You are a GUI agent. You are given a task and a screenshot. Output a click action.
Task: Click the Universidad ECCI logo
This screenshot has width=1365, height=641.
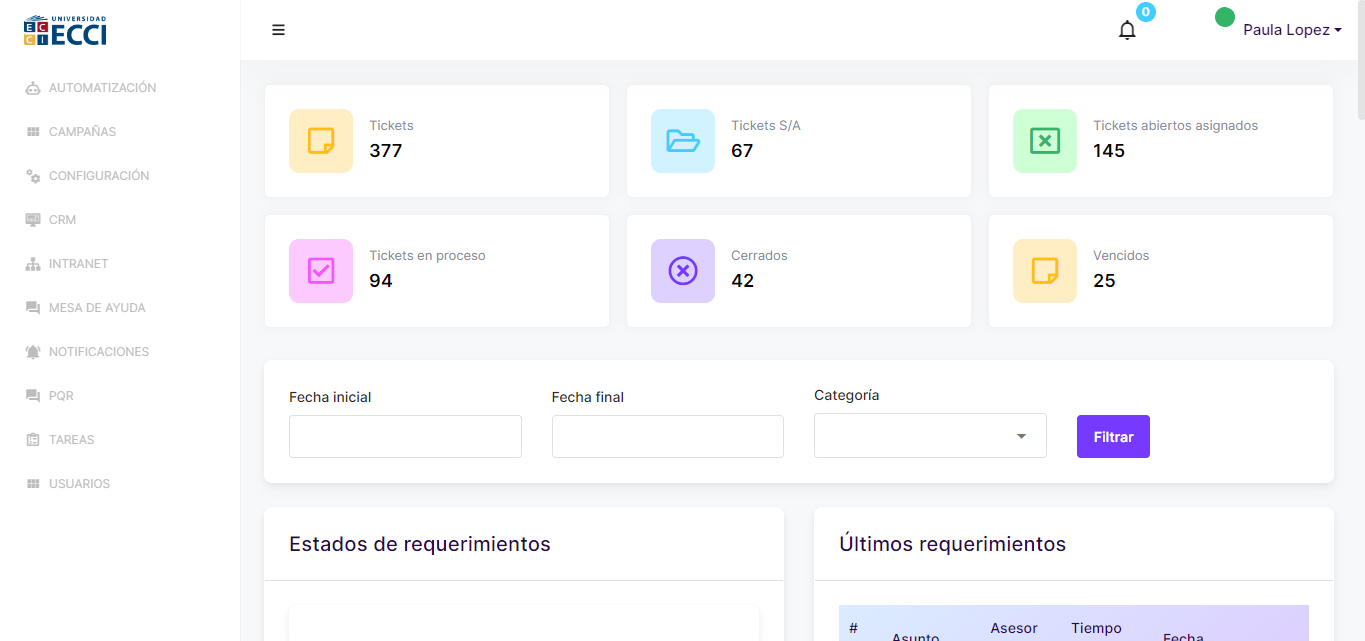(x=65, y=30)
